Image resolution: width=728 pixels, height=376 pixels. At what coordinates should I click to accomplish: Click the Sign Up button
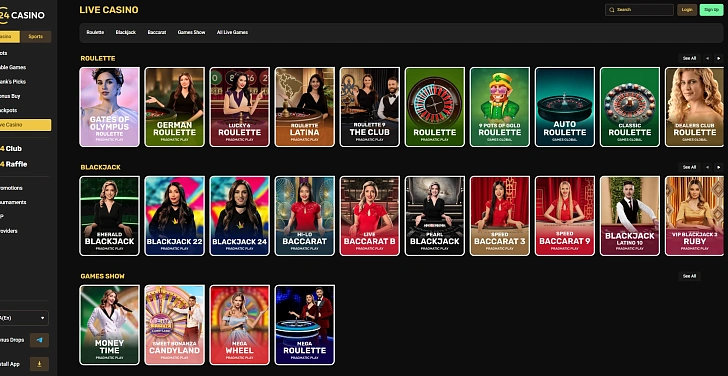pyautogui.click(x=711, y=10)
